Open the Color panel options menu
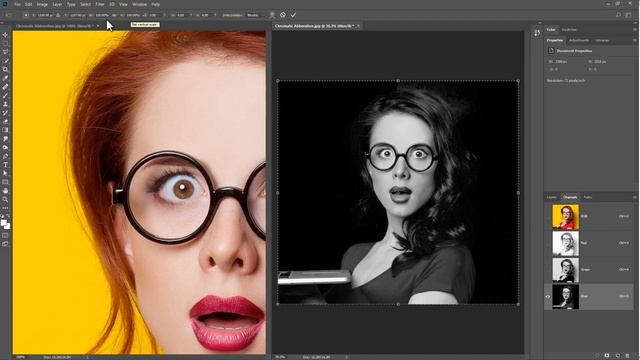Viewport: 640px width, 360px height. pos(635,29)
